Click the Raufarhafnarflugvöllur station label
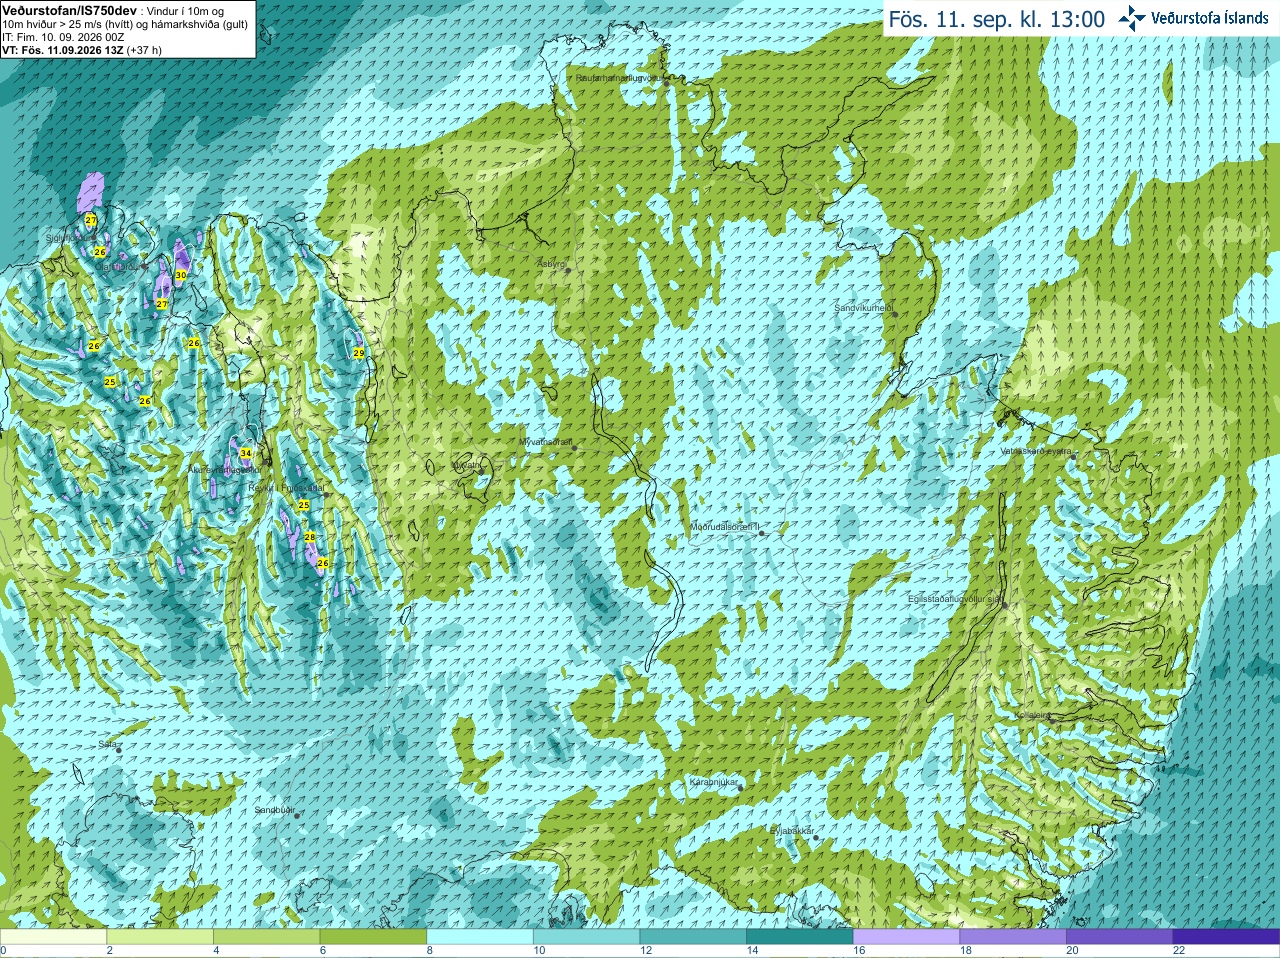Image resolution: width=1280 pixels, height=958 pixels. (619, 77)
